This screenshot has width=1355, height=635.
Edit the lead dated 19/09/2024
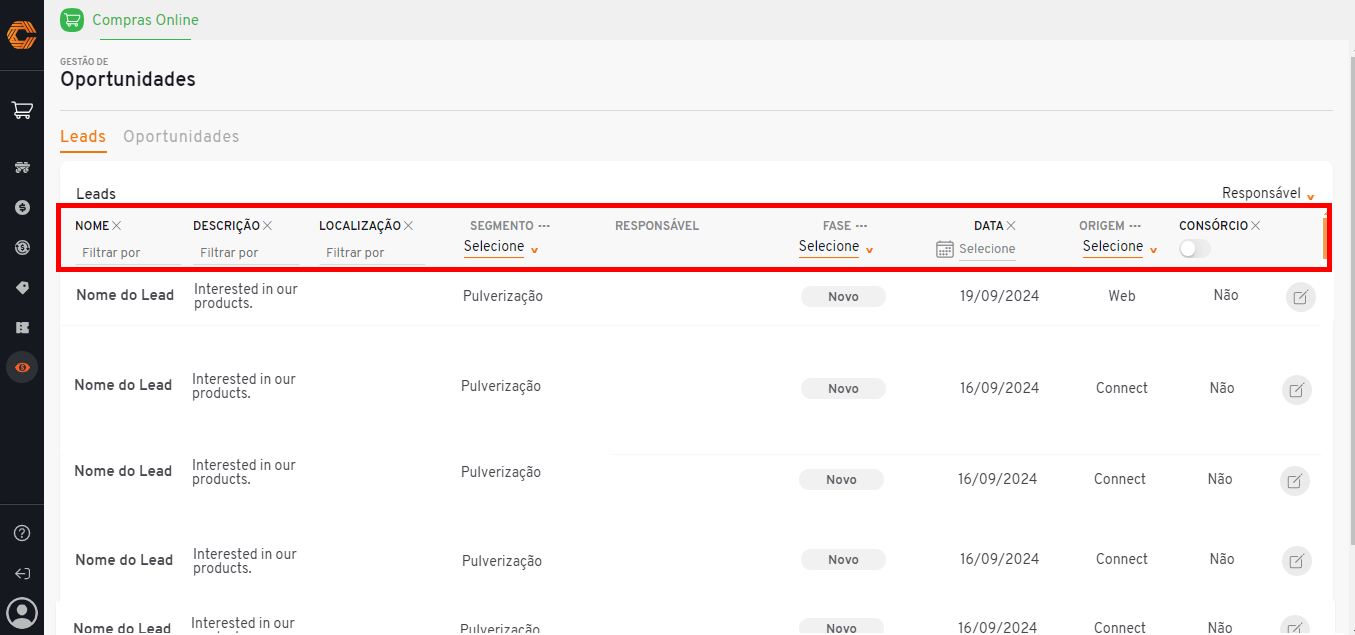point(1300,297)
